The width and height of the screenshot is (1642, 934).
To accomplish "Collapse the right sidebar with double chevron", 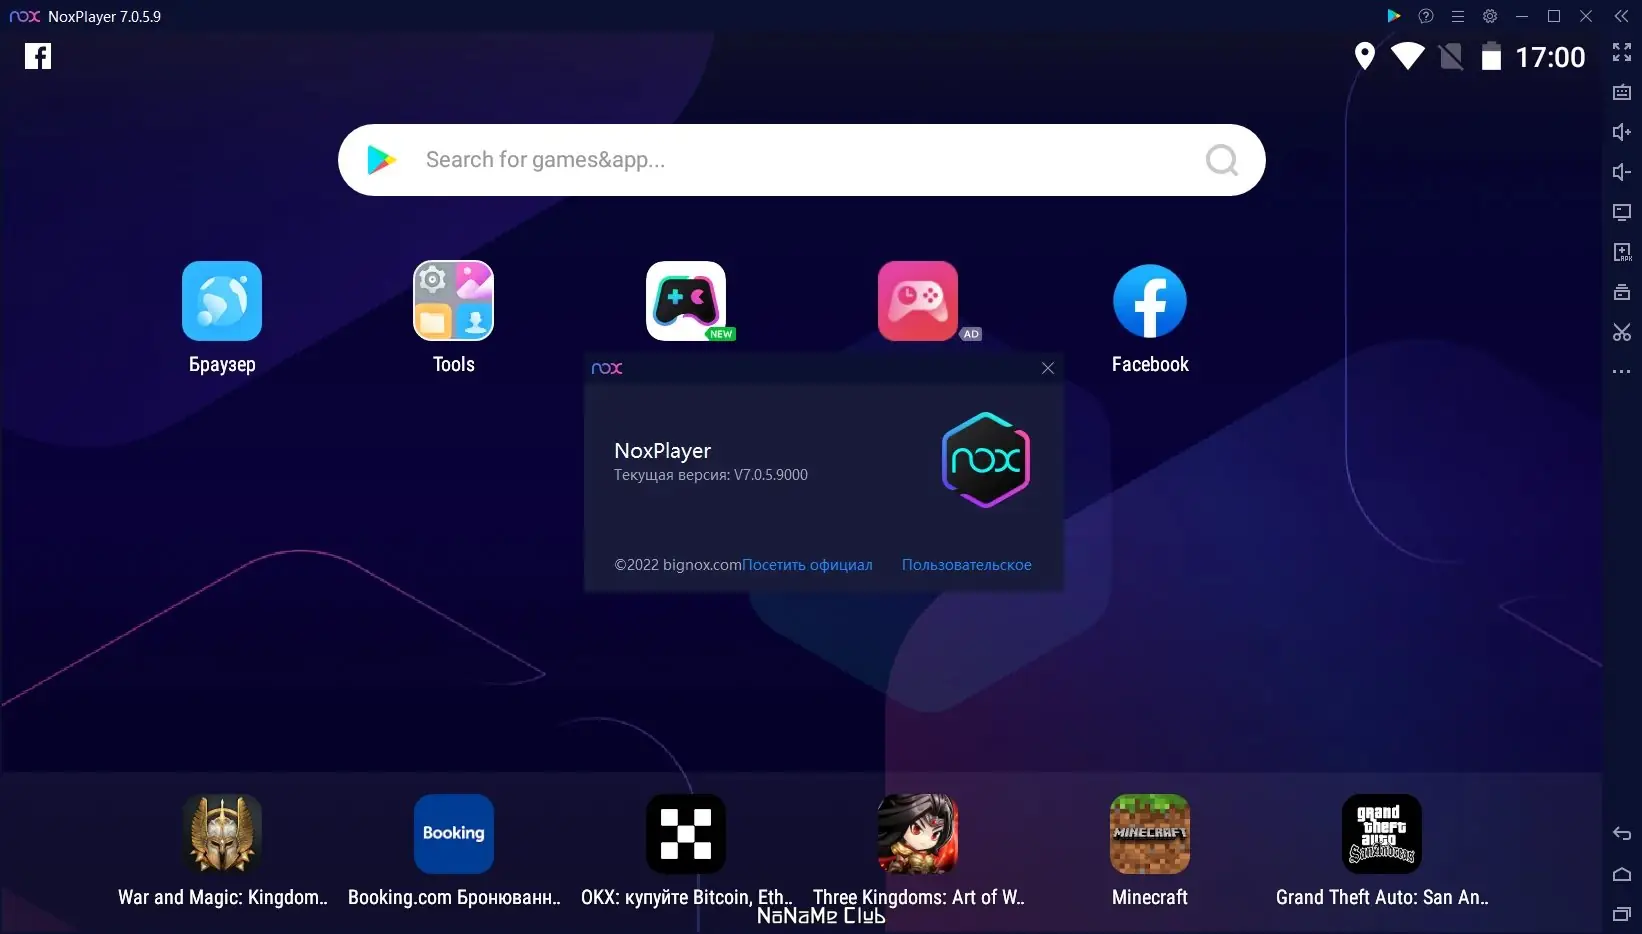I will (1622, 16).
